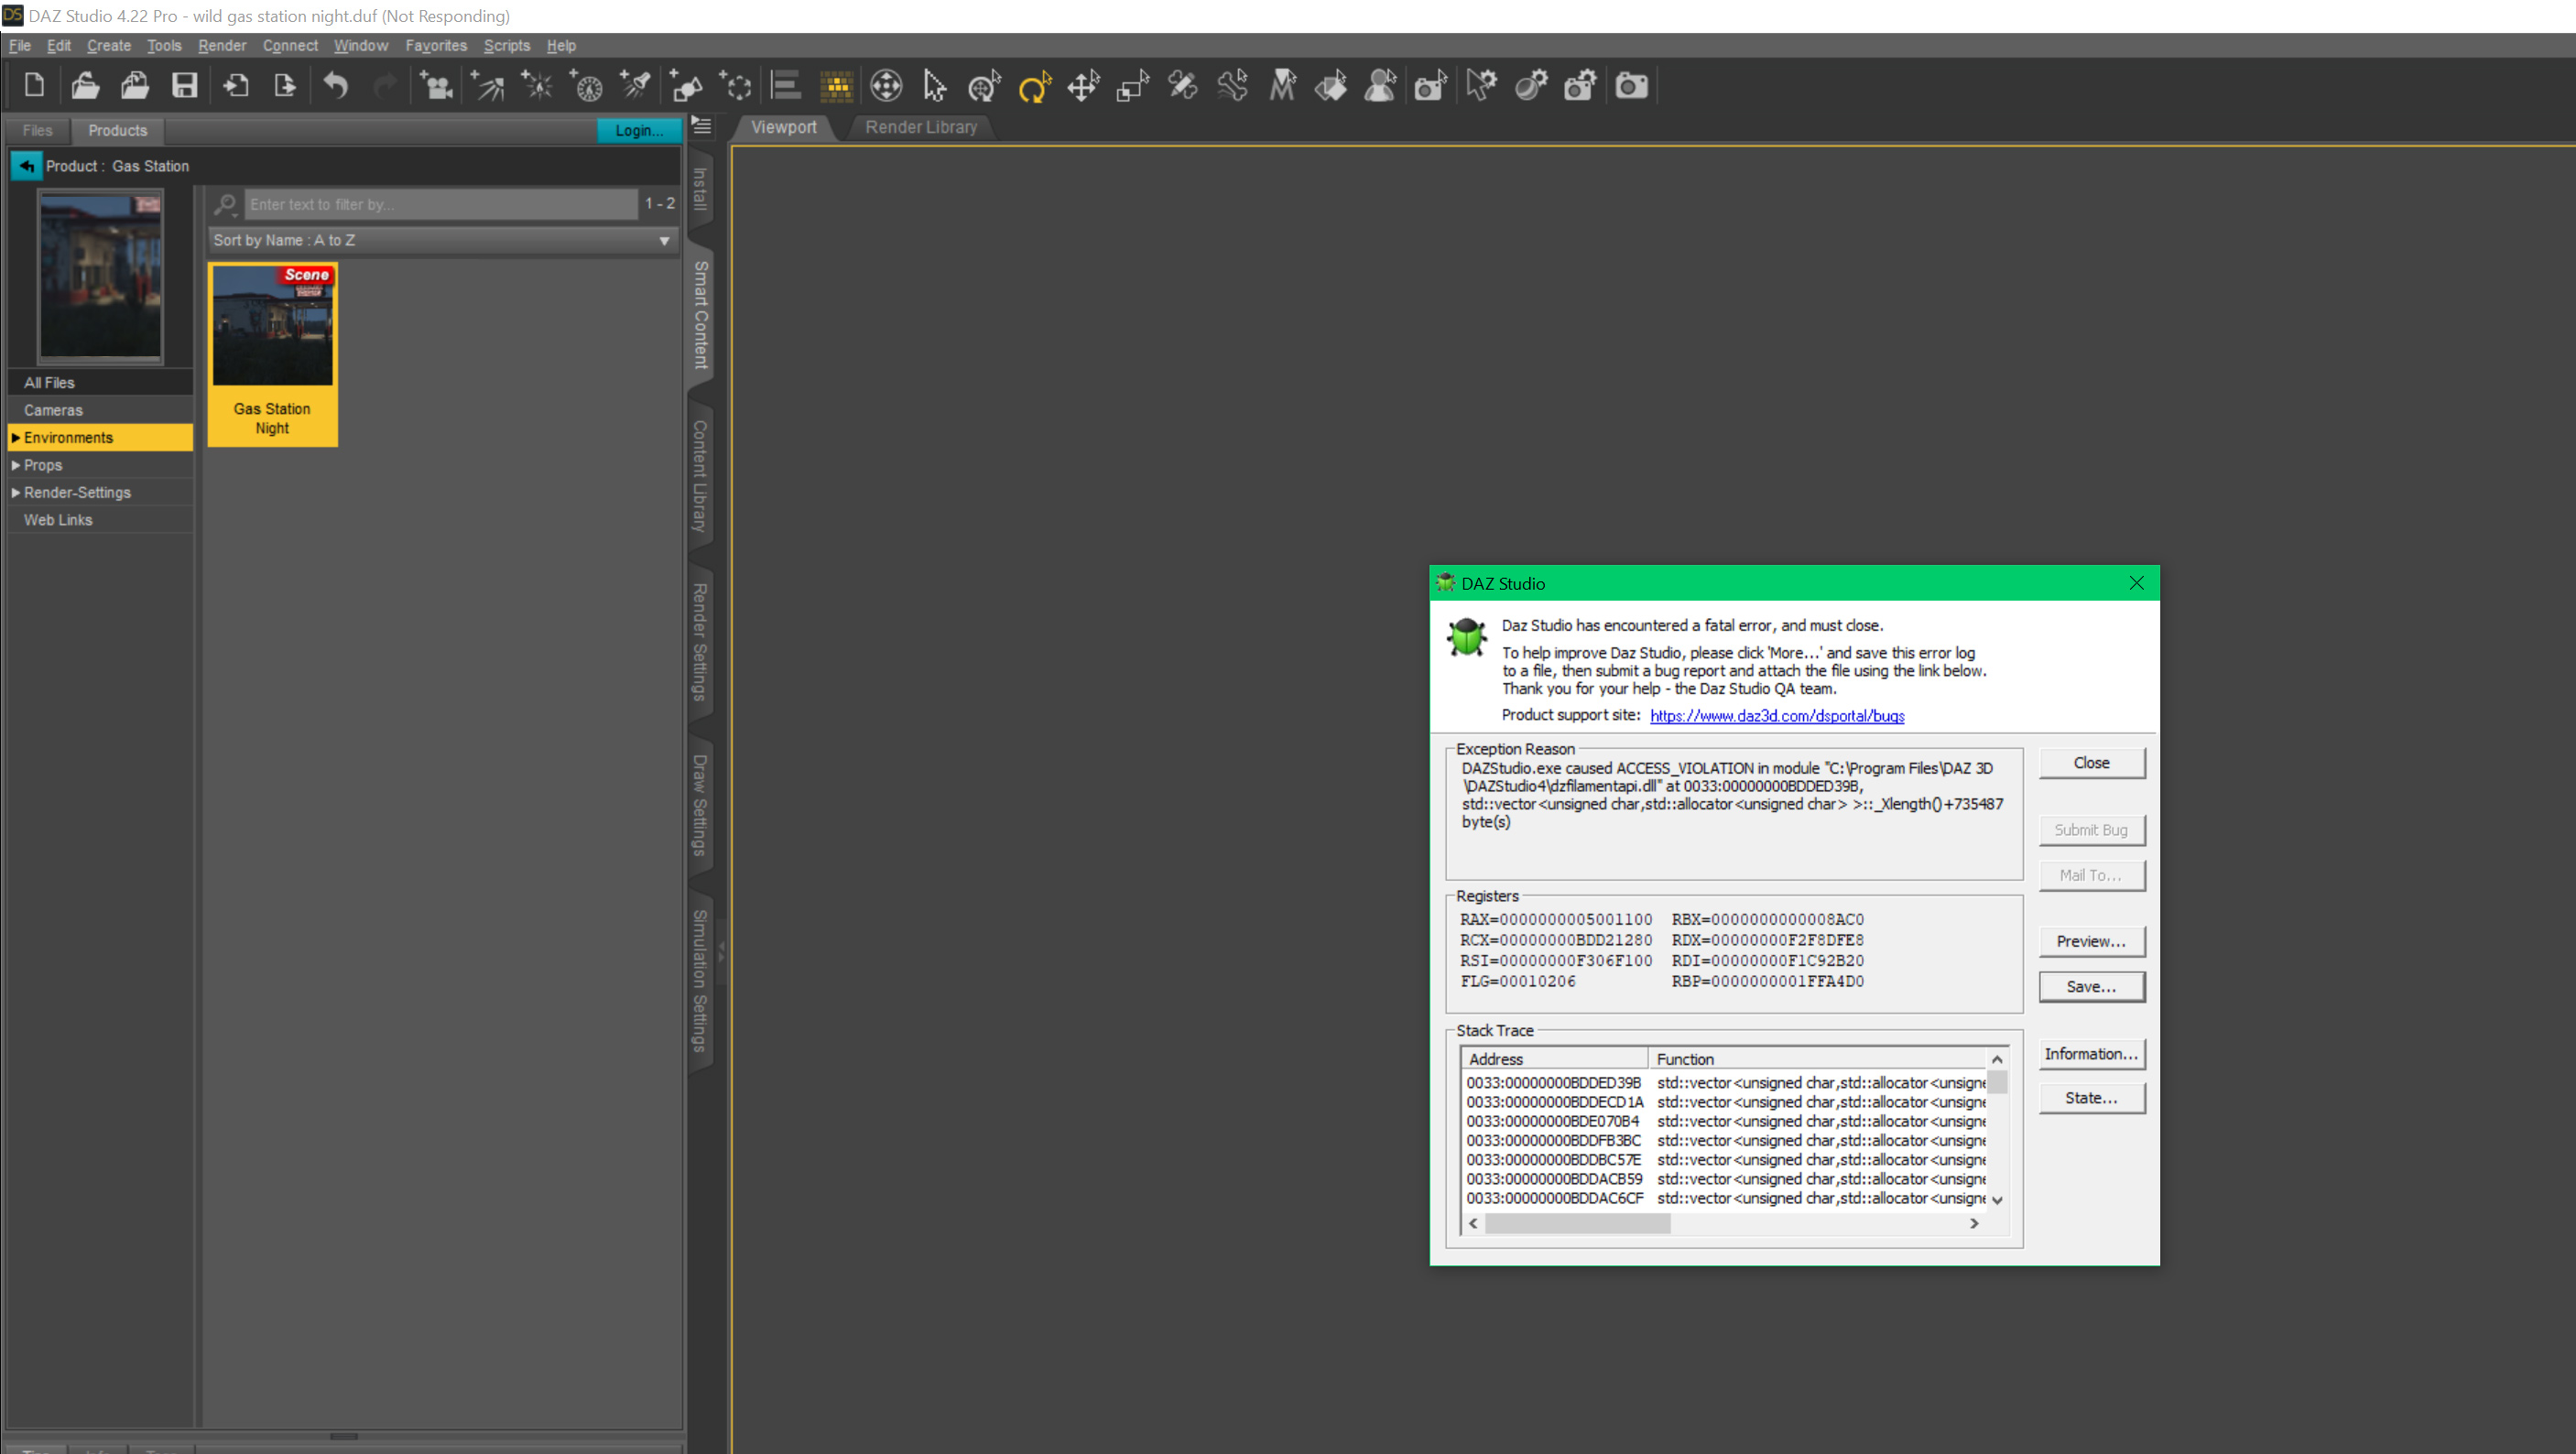Viewport: 2576px width, 1454px height.
Task: Click the Gas Station Night scene thumbnail
Action: point(272,326)
